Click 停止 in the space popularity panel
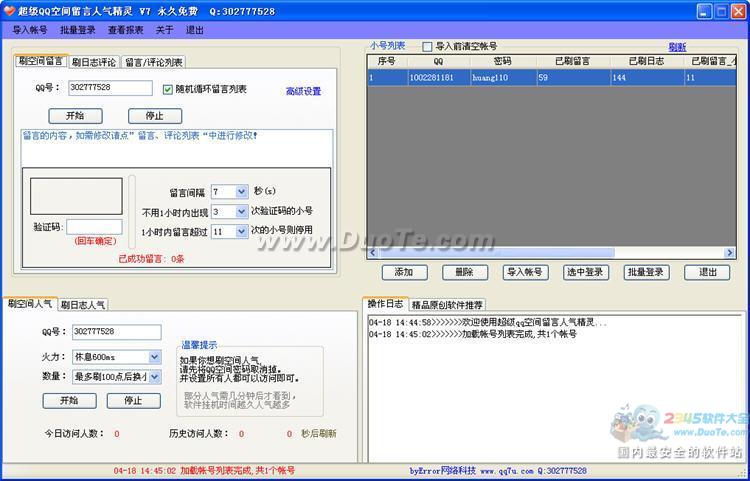Viewport: 750px width, 481px height. (133, 401)
